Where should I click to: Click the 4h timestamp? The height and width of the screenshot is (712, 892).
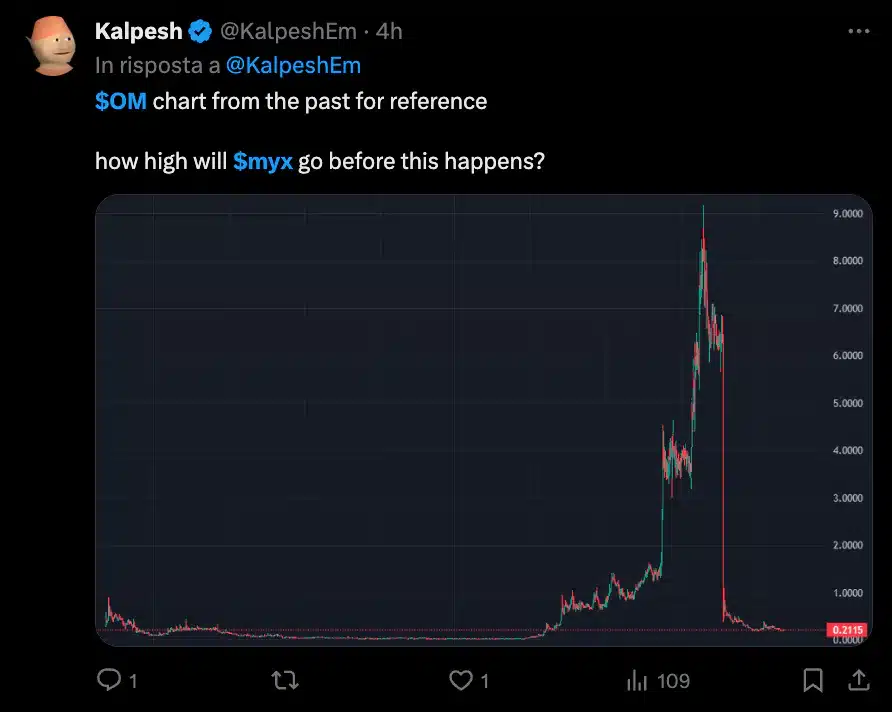point(388,32)
